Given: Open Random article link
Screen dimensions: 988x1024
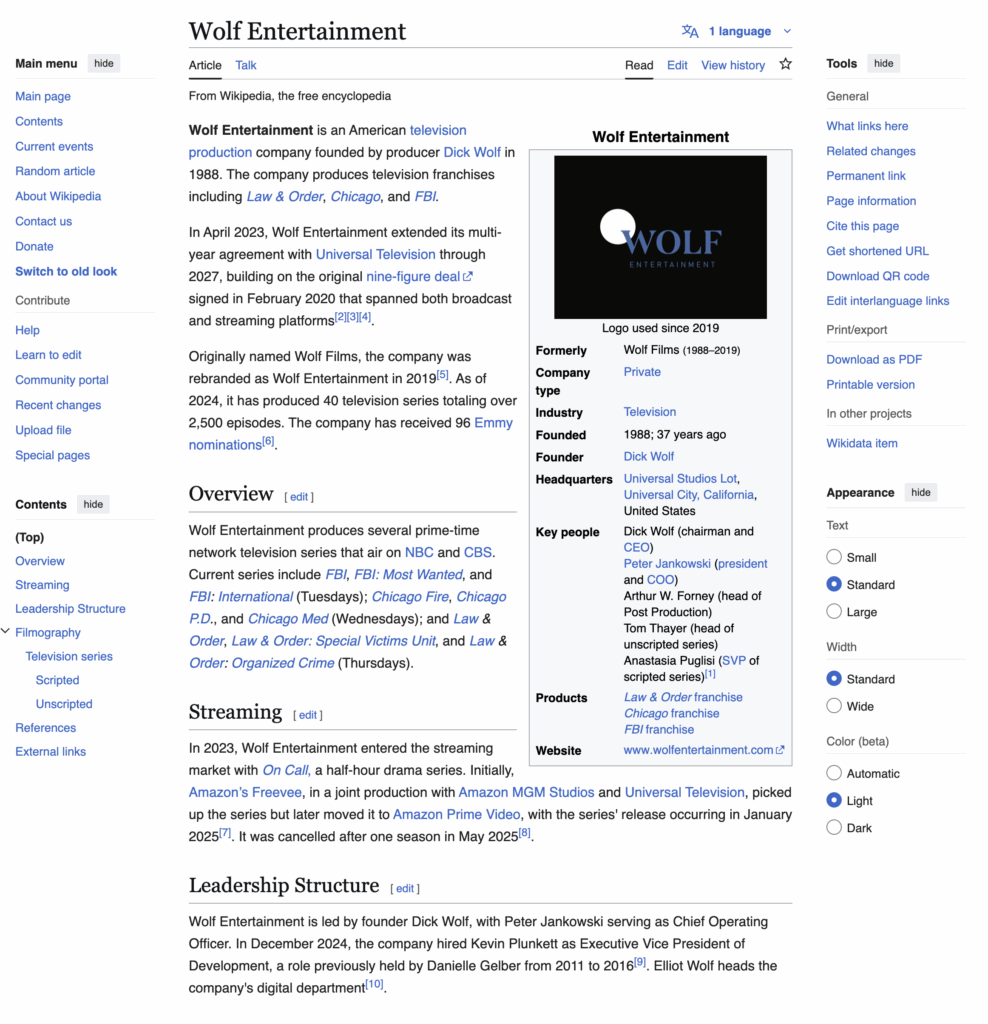Looking at the screenshot, I should pyautogui.click(x=56, y=171).
